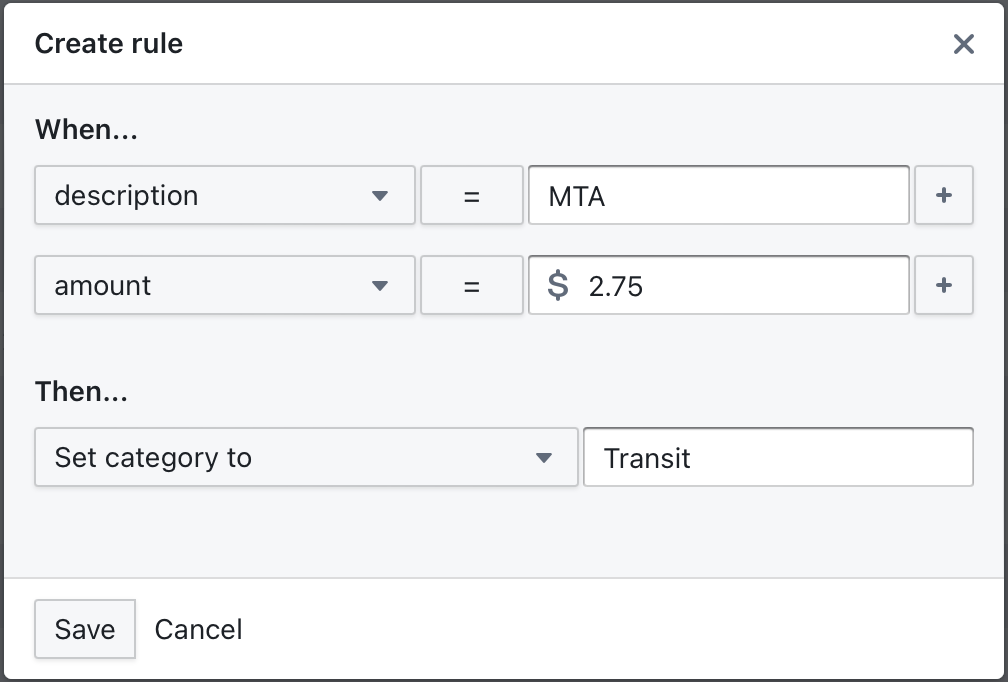Click the Create rule dialog title
The image size is (1008, 682).
[108, 43]
